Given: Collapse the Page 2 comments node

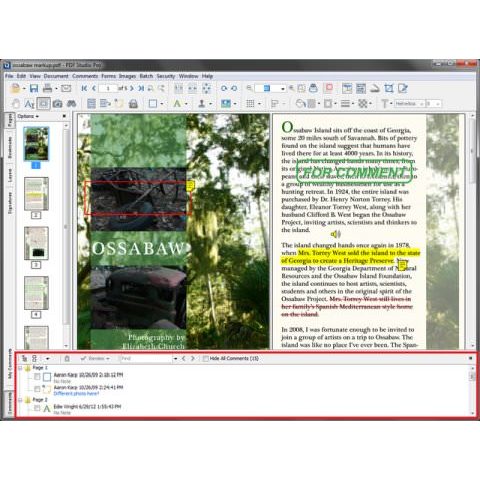Looking at the screenshot, I should [20, 399].
